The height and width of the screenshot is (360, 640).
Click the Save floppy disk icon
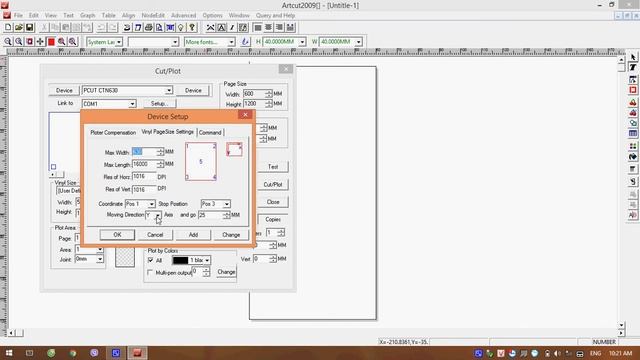pyautogui.click(x=29, y=27)
